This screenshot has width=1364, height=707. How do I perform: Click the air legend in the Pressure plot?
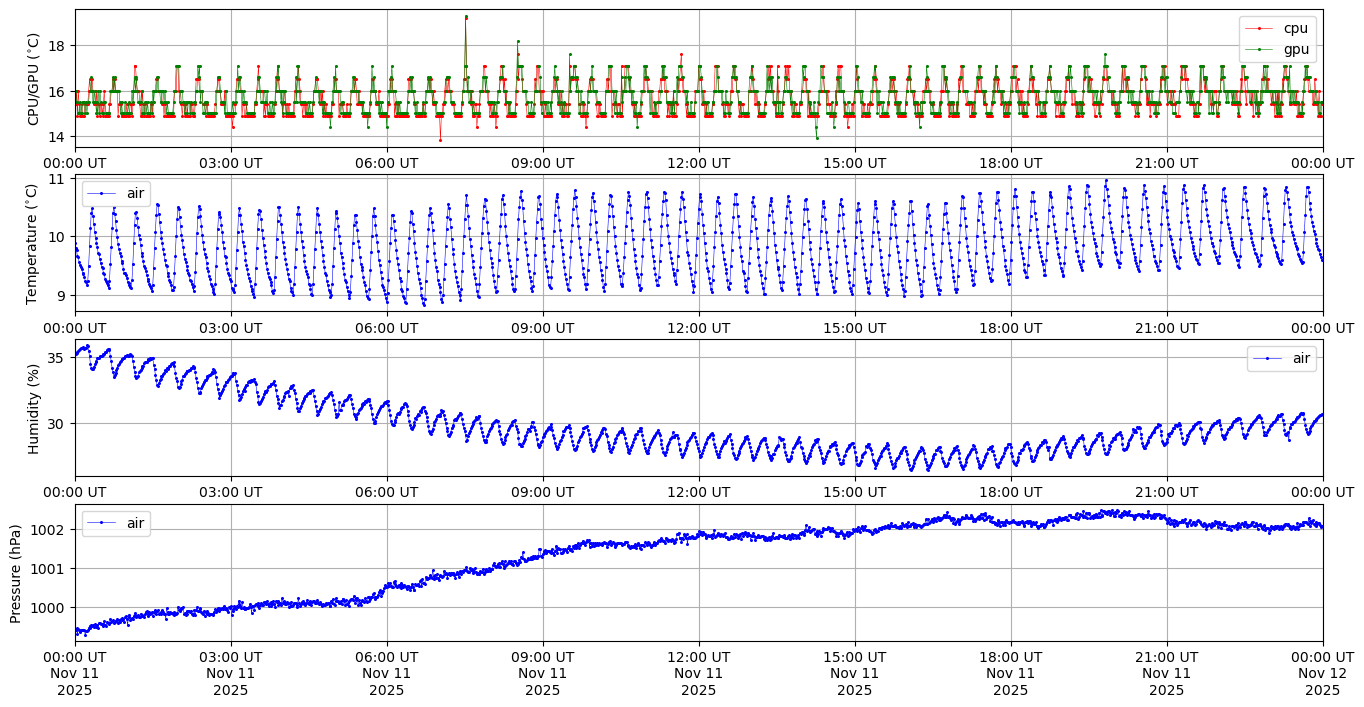116,522
